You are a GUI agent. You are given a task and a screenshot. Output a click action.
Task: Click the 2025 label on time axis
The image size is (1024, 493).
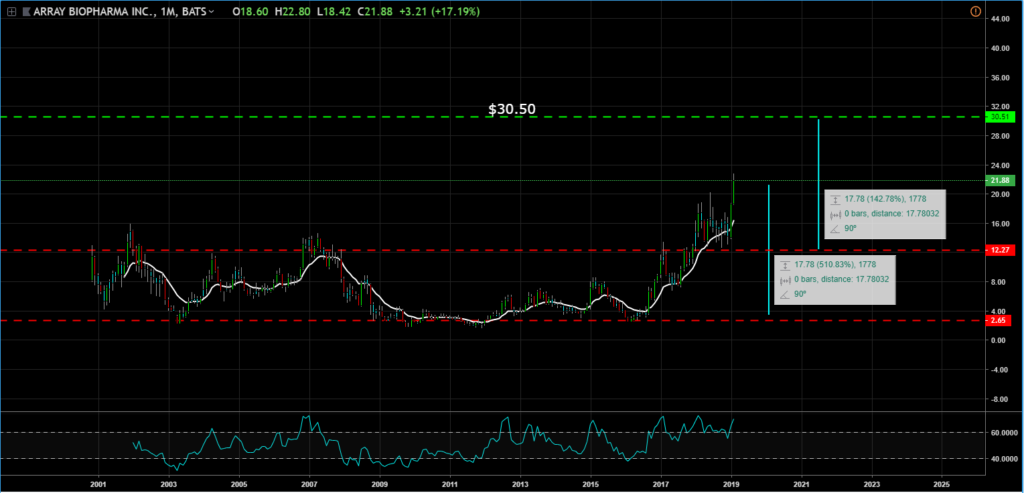pos(942,485)
